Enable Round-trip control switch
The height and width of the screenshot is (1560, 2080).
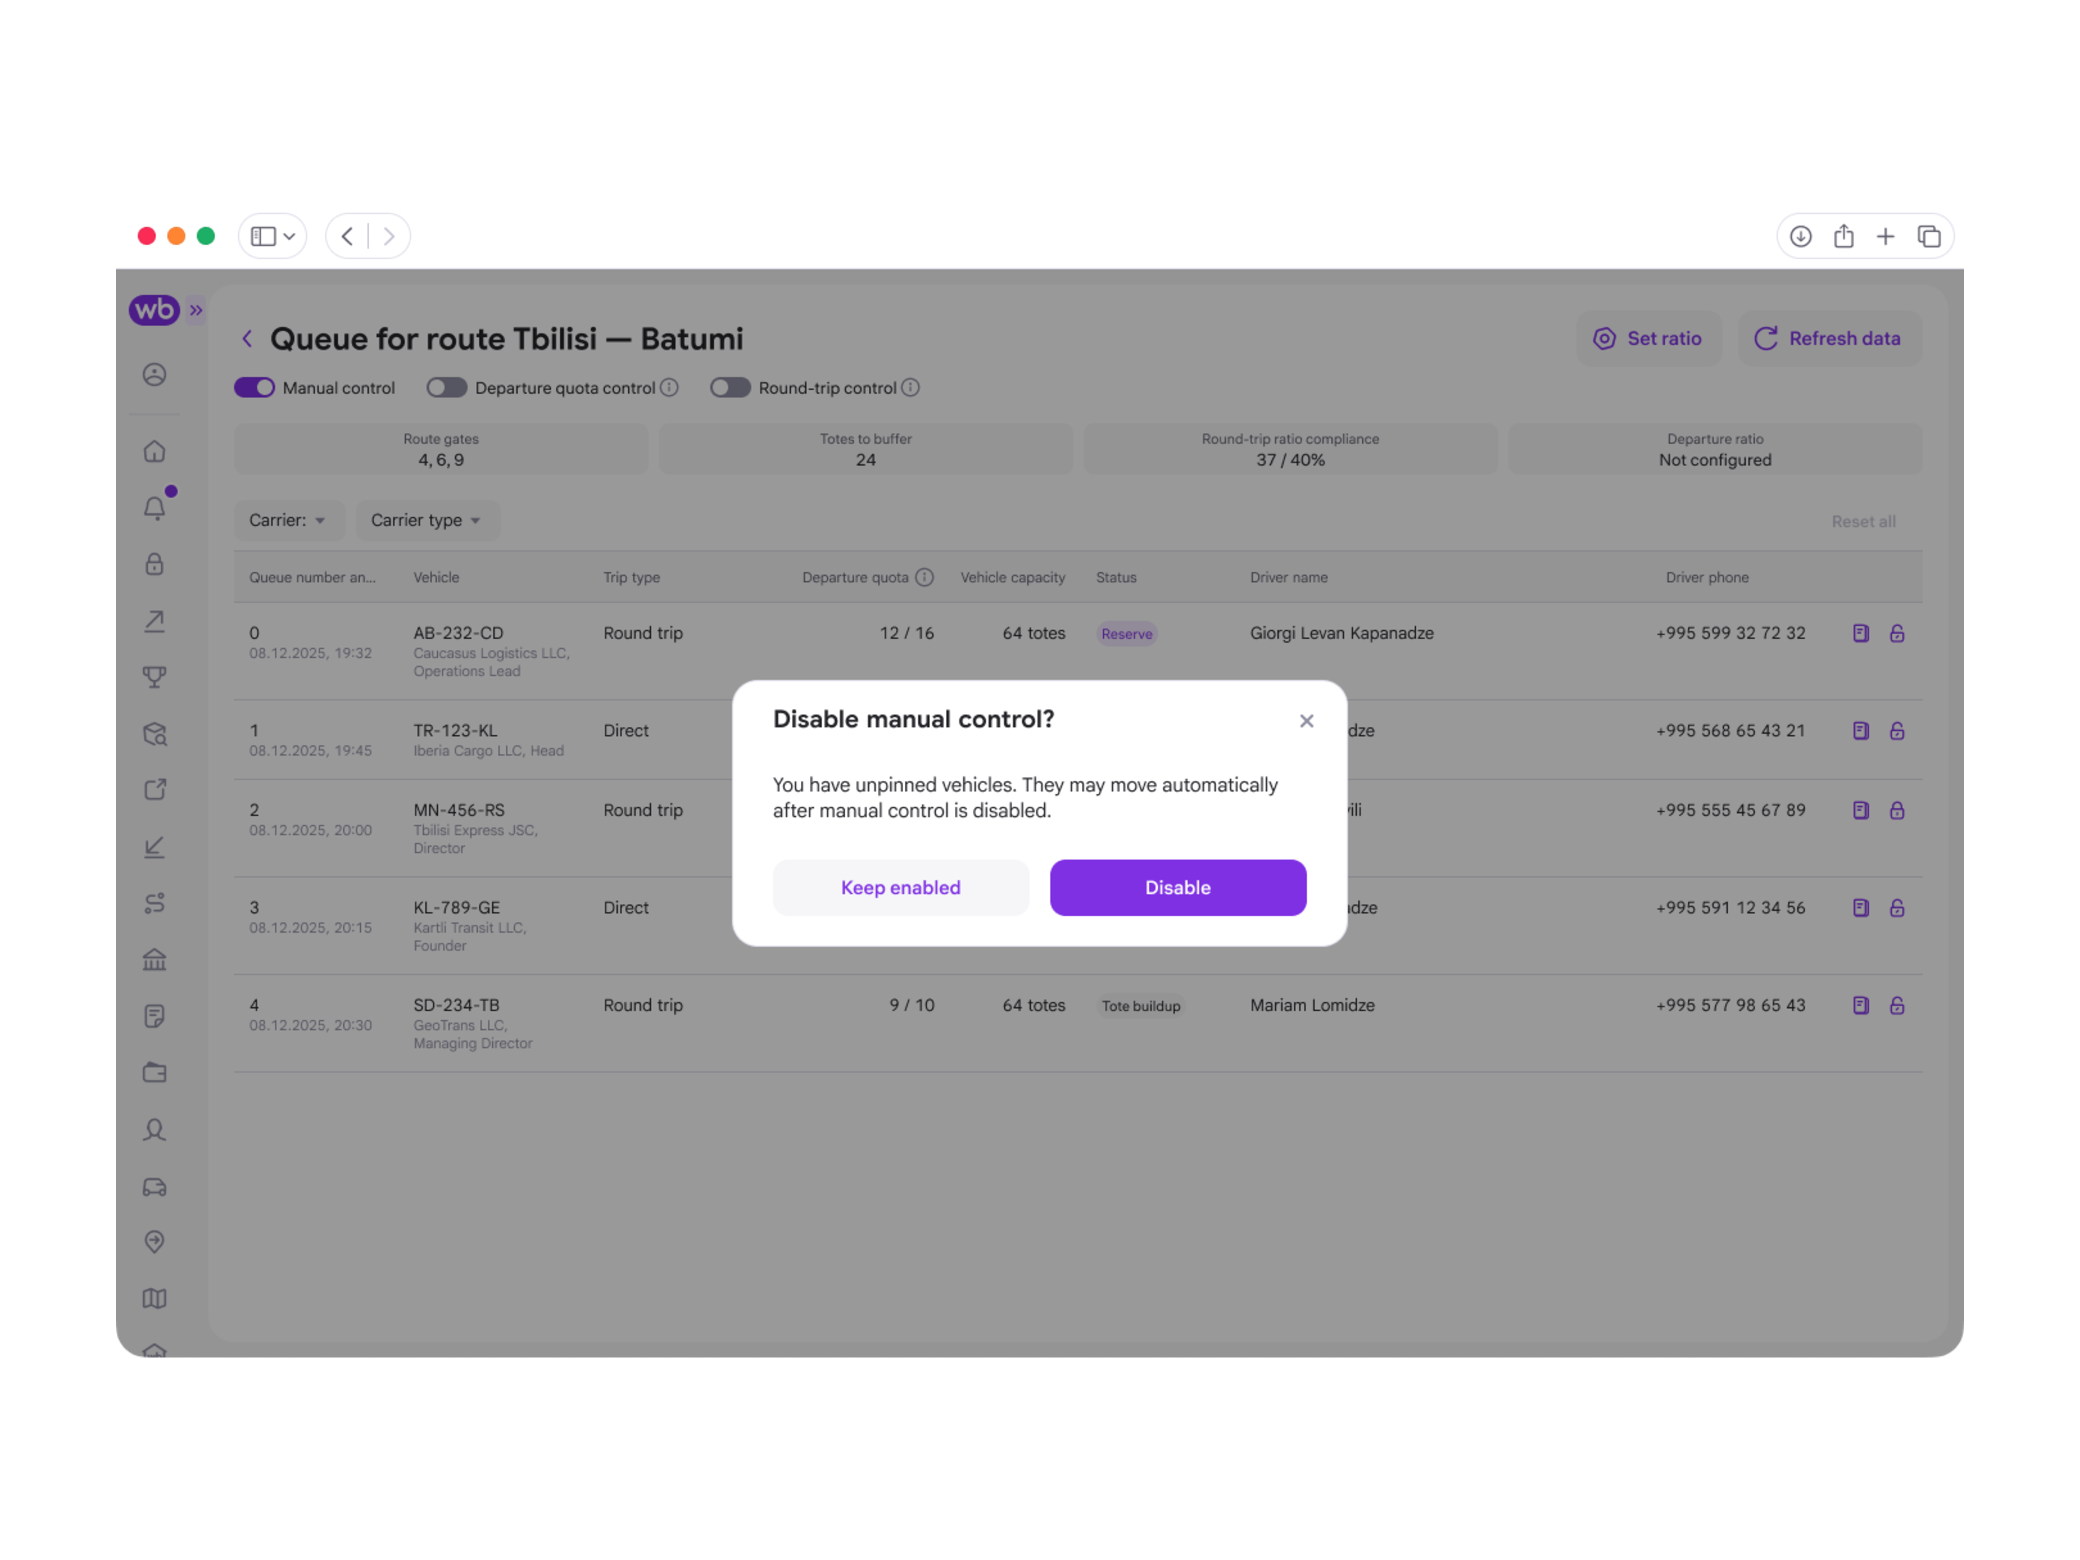730,388
